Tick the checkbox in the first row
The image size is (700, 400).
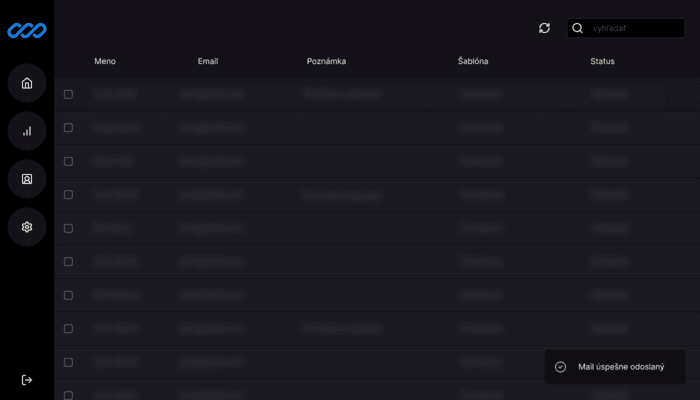click(x=69, y=94)
